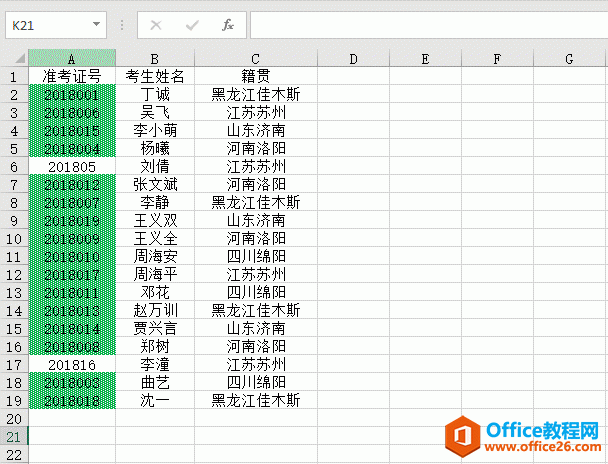Select cell containing 2018004
608x464 pixels.
pos(72,148)
